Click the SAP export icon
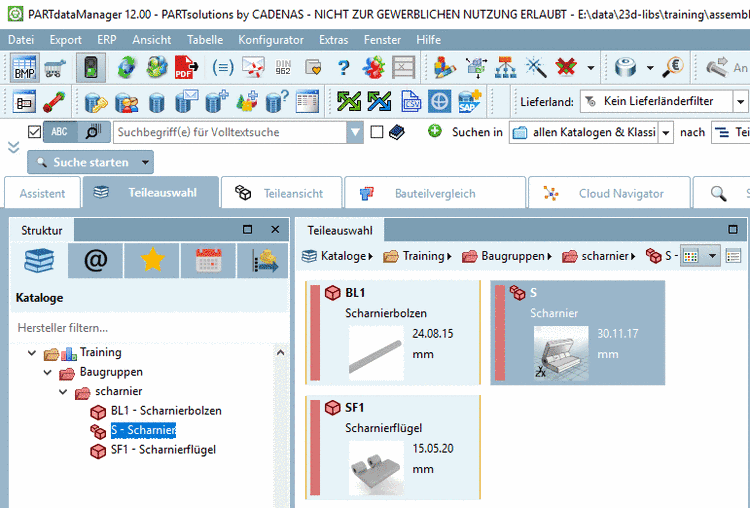Screen dimensions: 750x508 point(469,101)
